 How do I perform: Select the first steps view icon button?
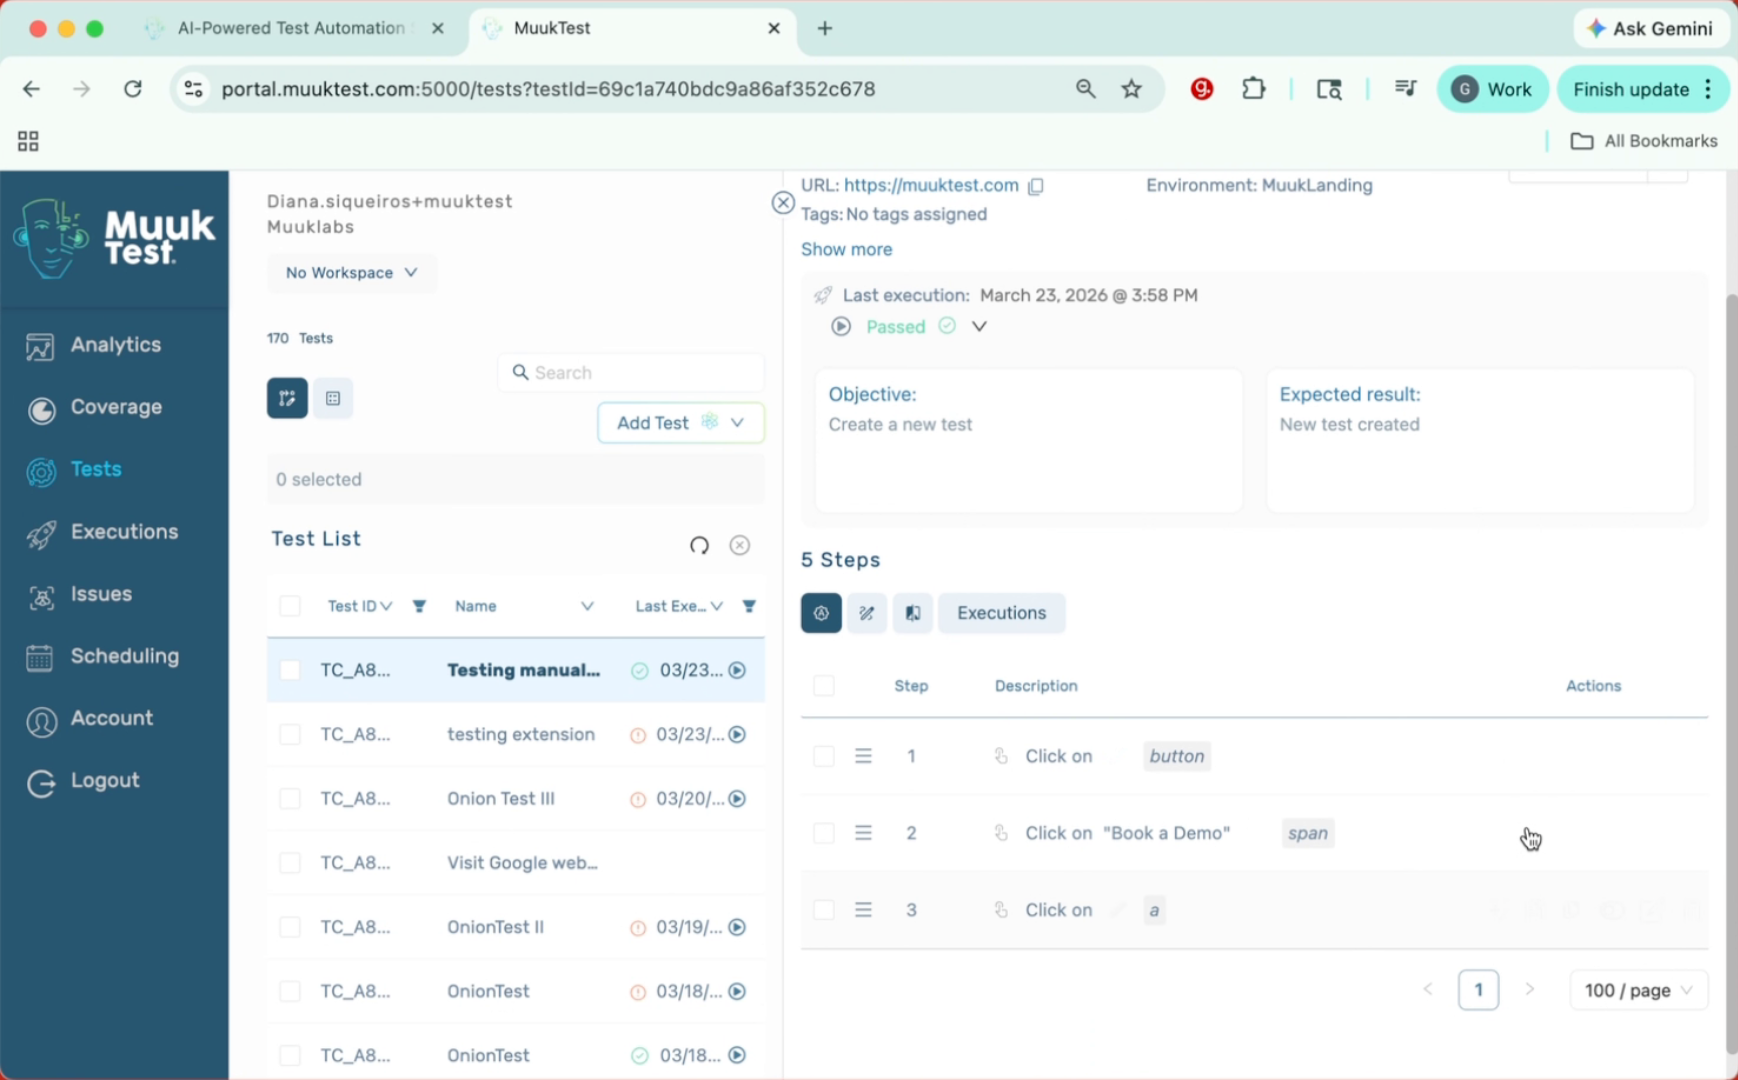821,613
